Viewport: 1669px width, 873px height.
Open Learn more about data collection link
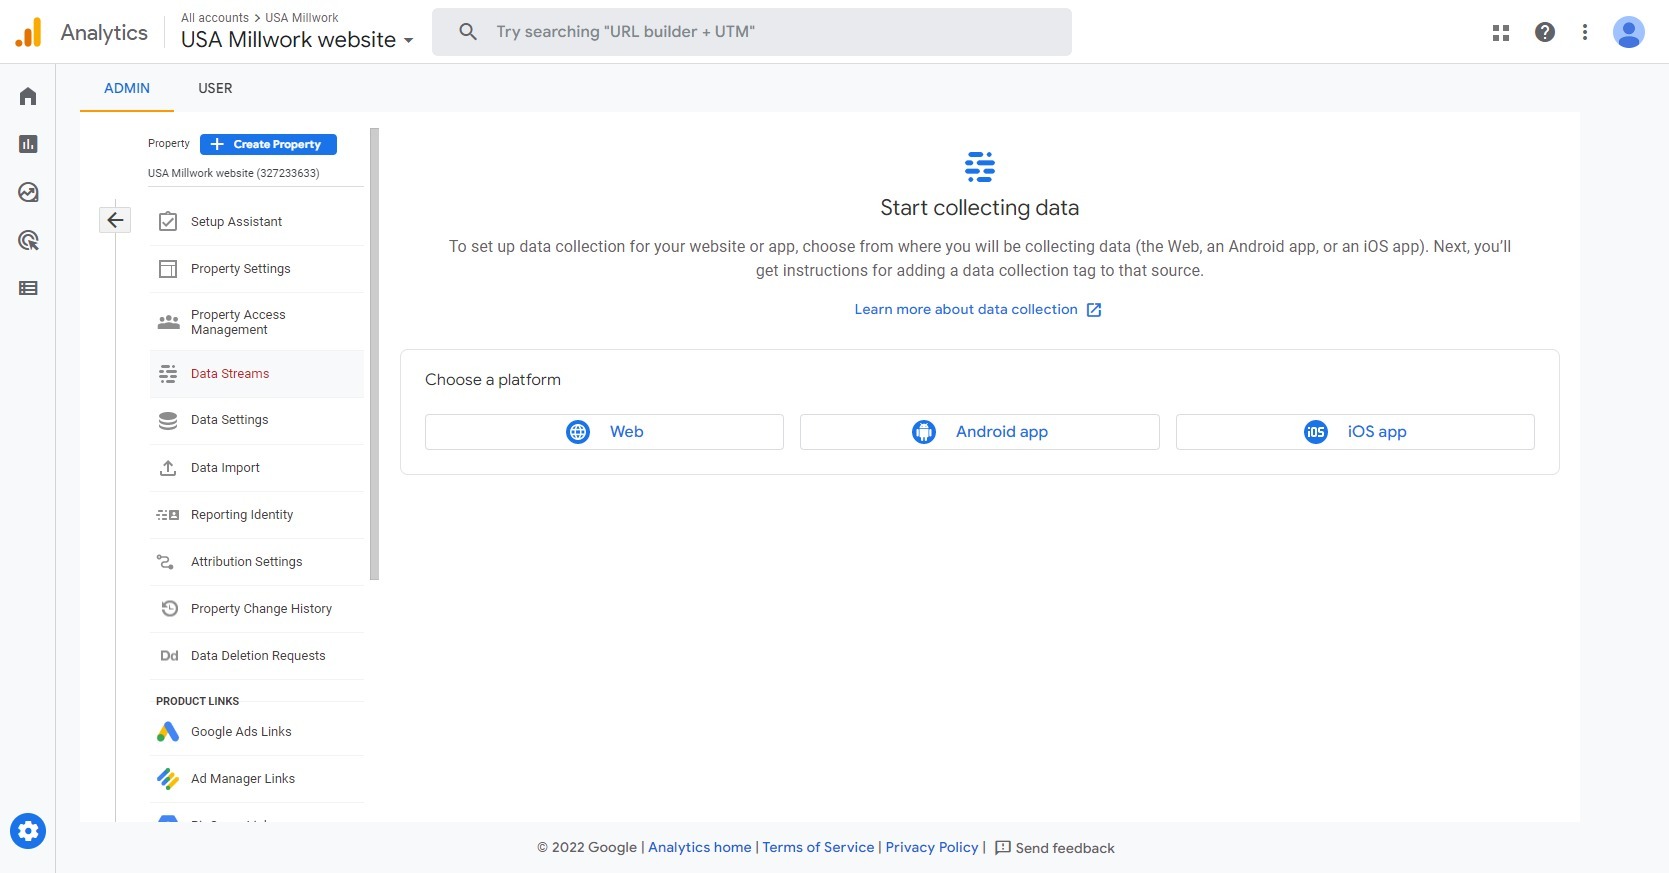[977, 310]
